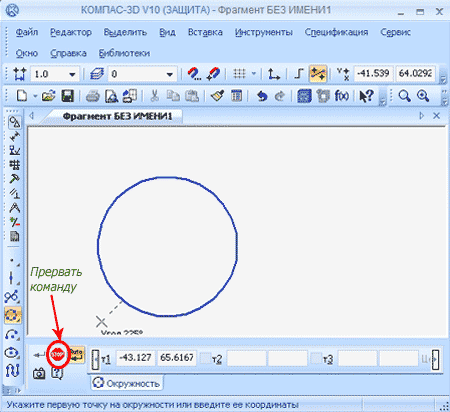This screenshot has height=412, width=450.
Task: Open the Вставка menu
Action: (x=205, y=32)
